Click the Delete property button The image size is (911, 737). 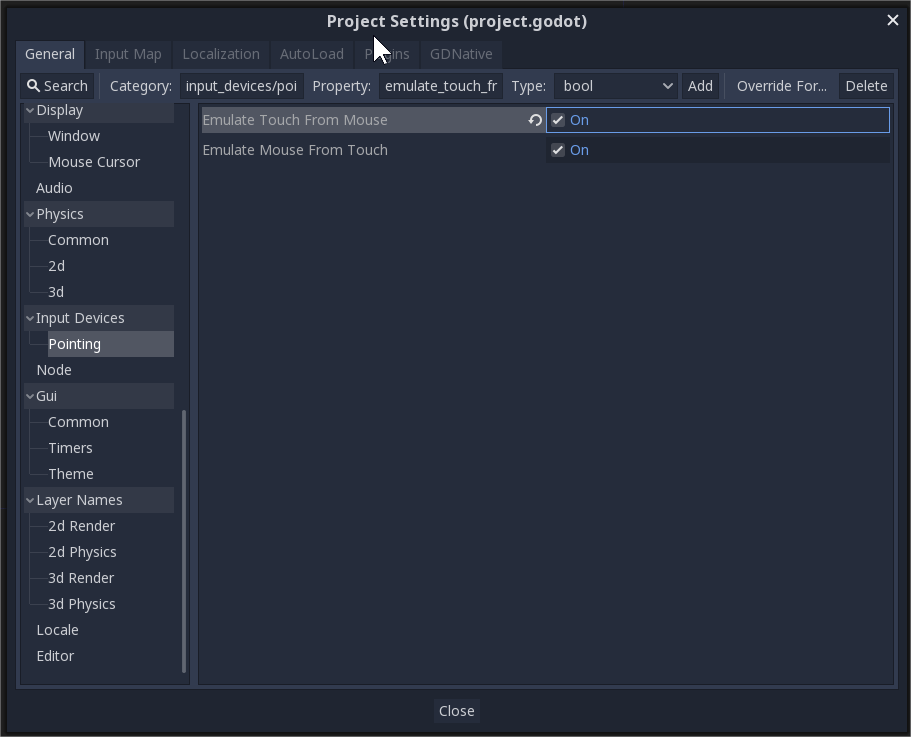[x=866, y=86]
